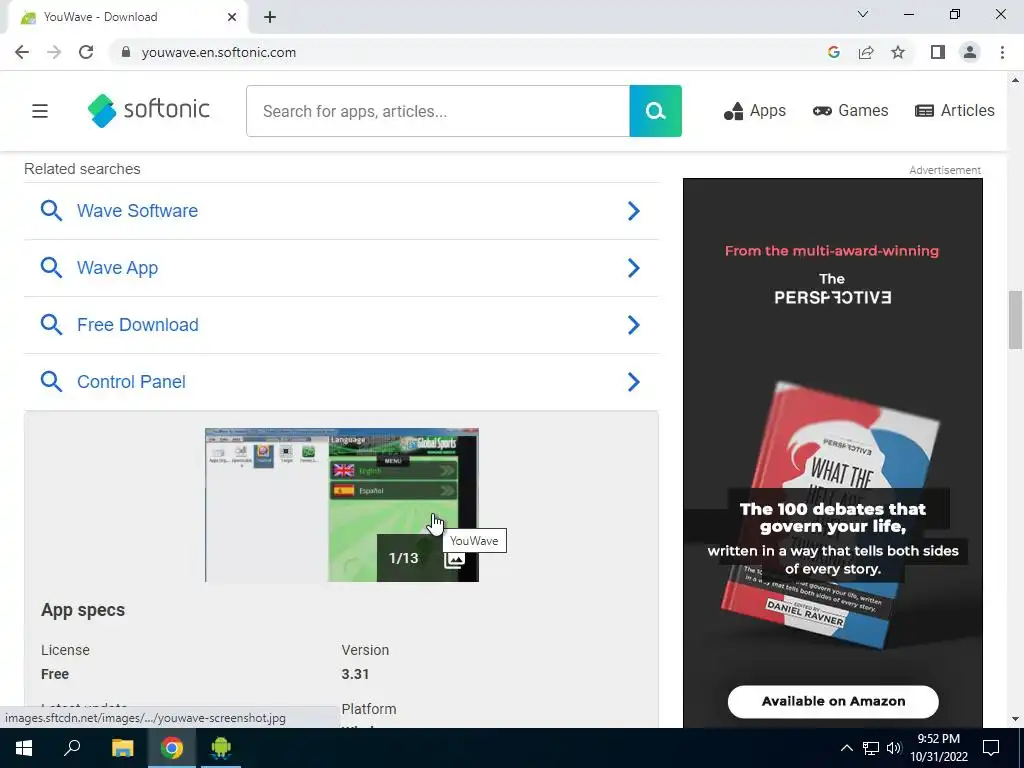Open File Explorer from taskbar
Screen dimensions: 1024x768
pyautogui.click(x=122, y=748)
